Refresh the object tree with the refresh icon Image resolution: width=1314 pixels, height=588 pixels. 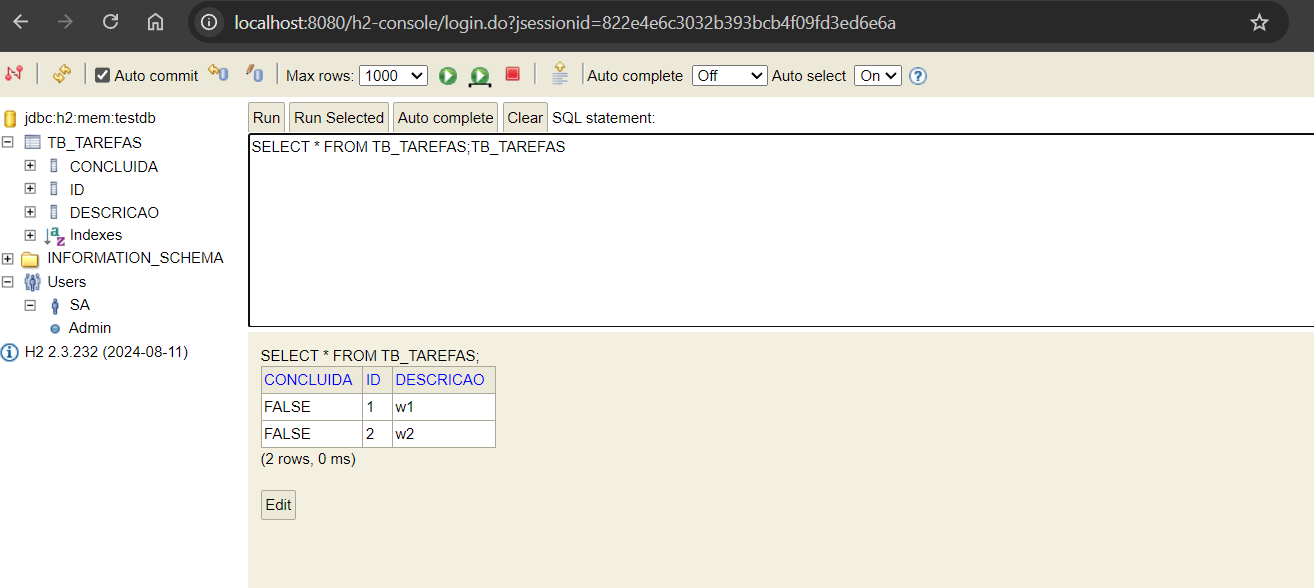[x=61, y=75]
